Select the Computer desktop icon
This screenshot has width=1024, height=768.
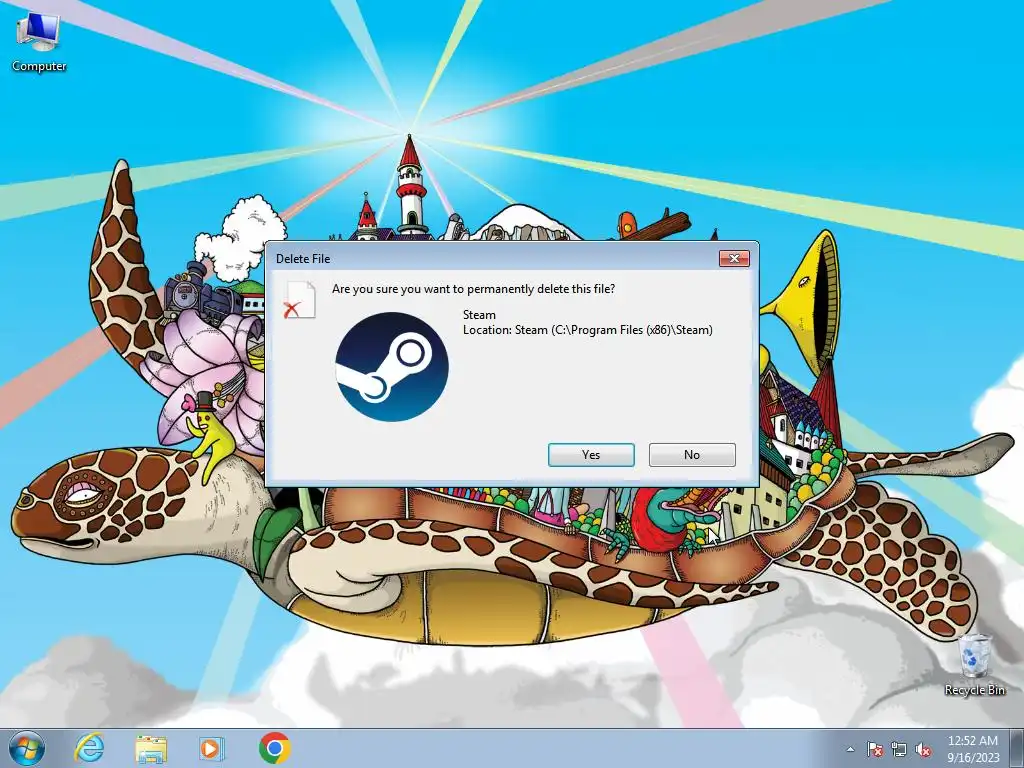click(39, 42)
